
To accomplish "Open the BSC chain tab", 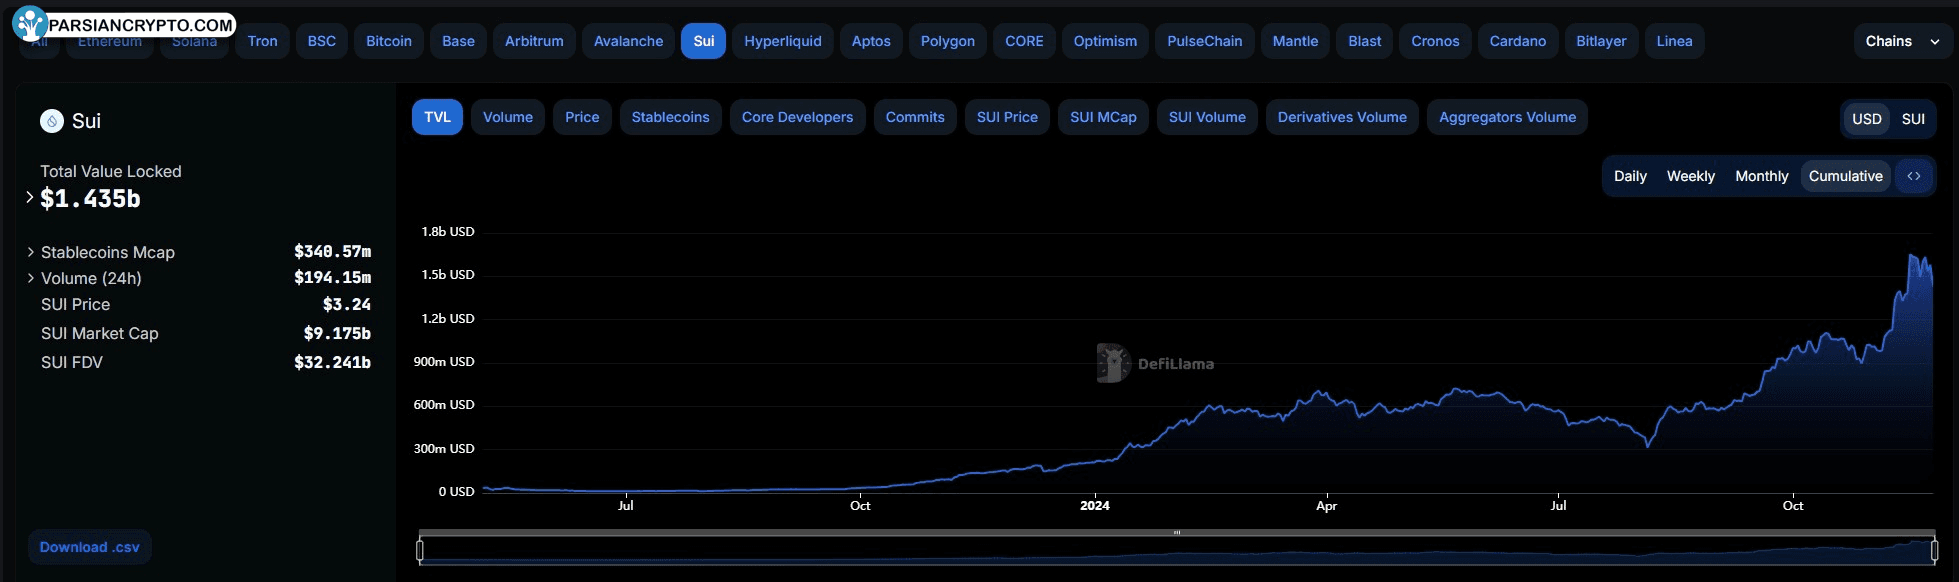I will click(x=322, y=41).
